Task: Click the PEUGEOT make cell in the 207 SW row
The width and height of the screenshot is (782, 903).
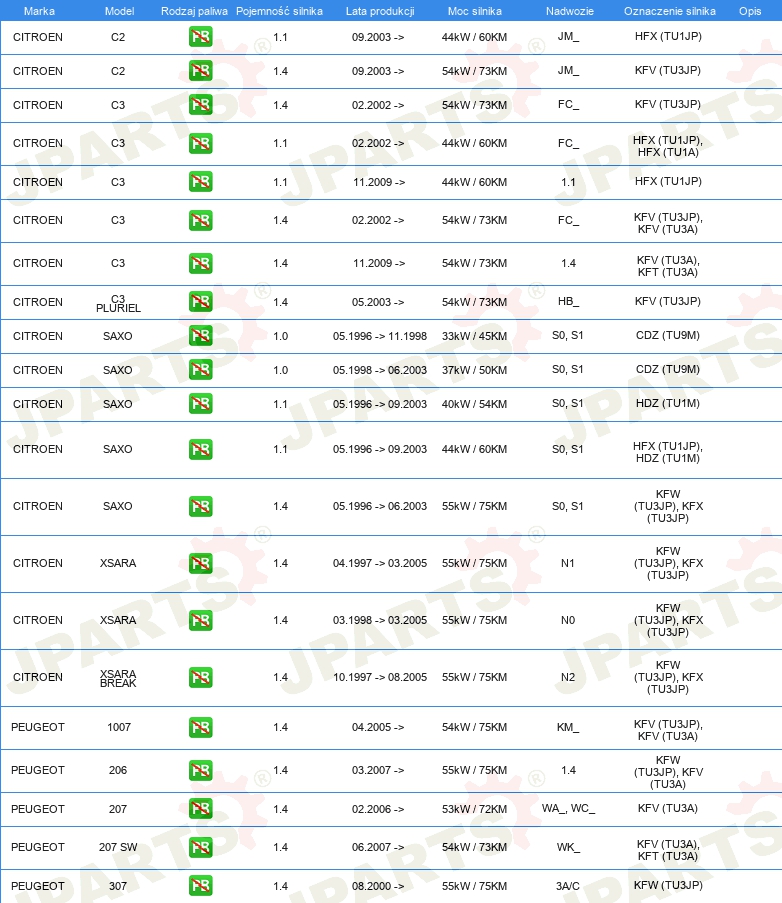Action: pos(38,847)
